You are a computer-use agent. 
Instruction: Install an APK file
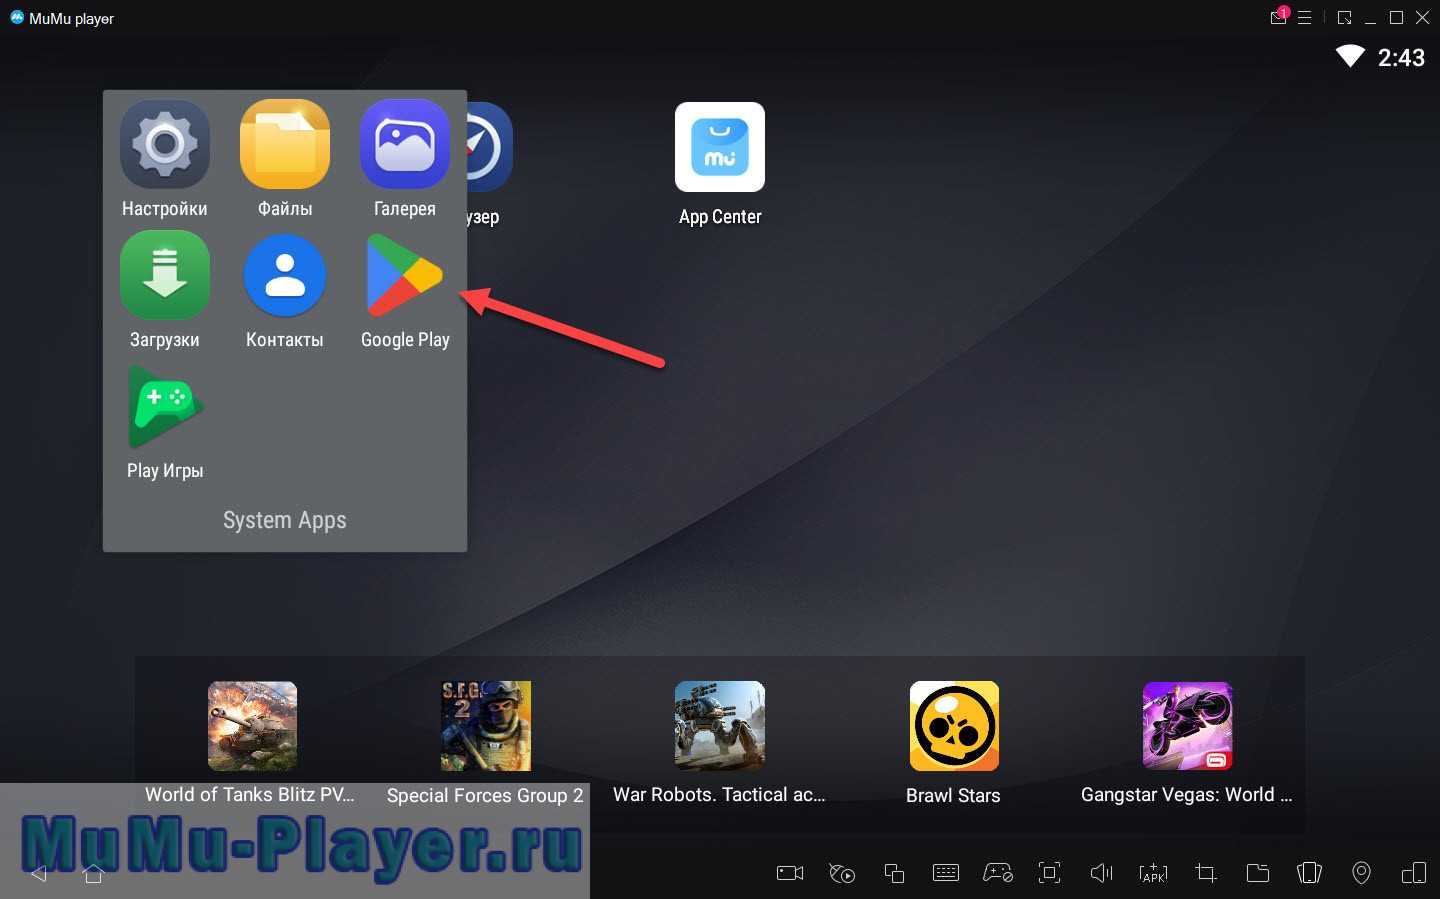pos(1153,873)
